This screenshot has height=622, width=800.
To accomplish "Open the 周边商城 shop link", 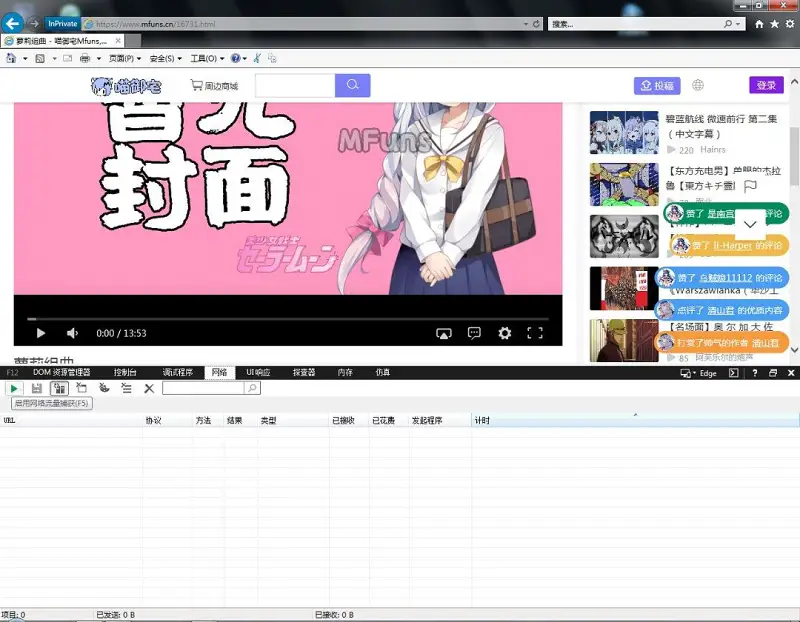I will point(214,86).
